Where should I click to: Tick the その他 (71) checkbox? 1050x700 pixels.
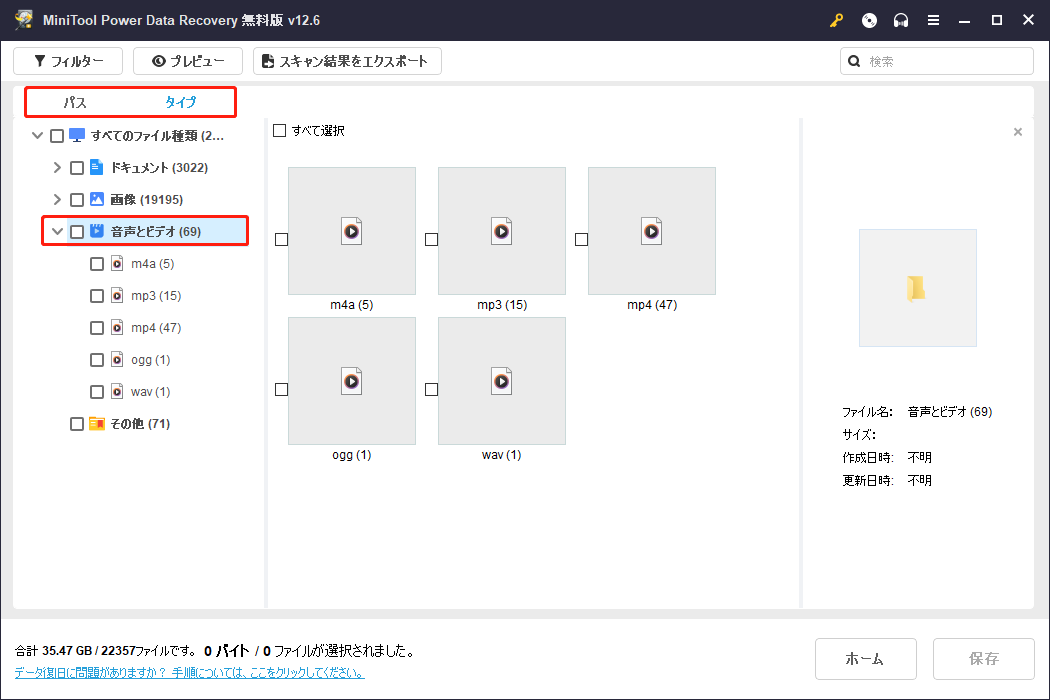click(x=77, y=424)
